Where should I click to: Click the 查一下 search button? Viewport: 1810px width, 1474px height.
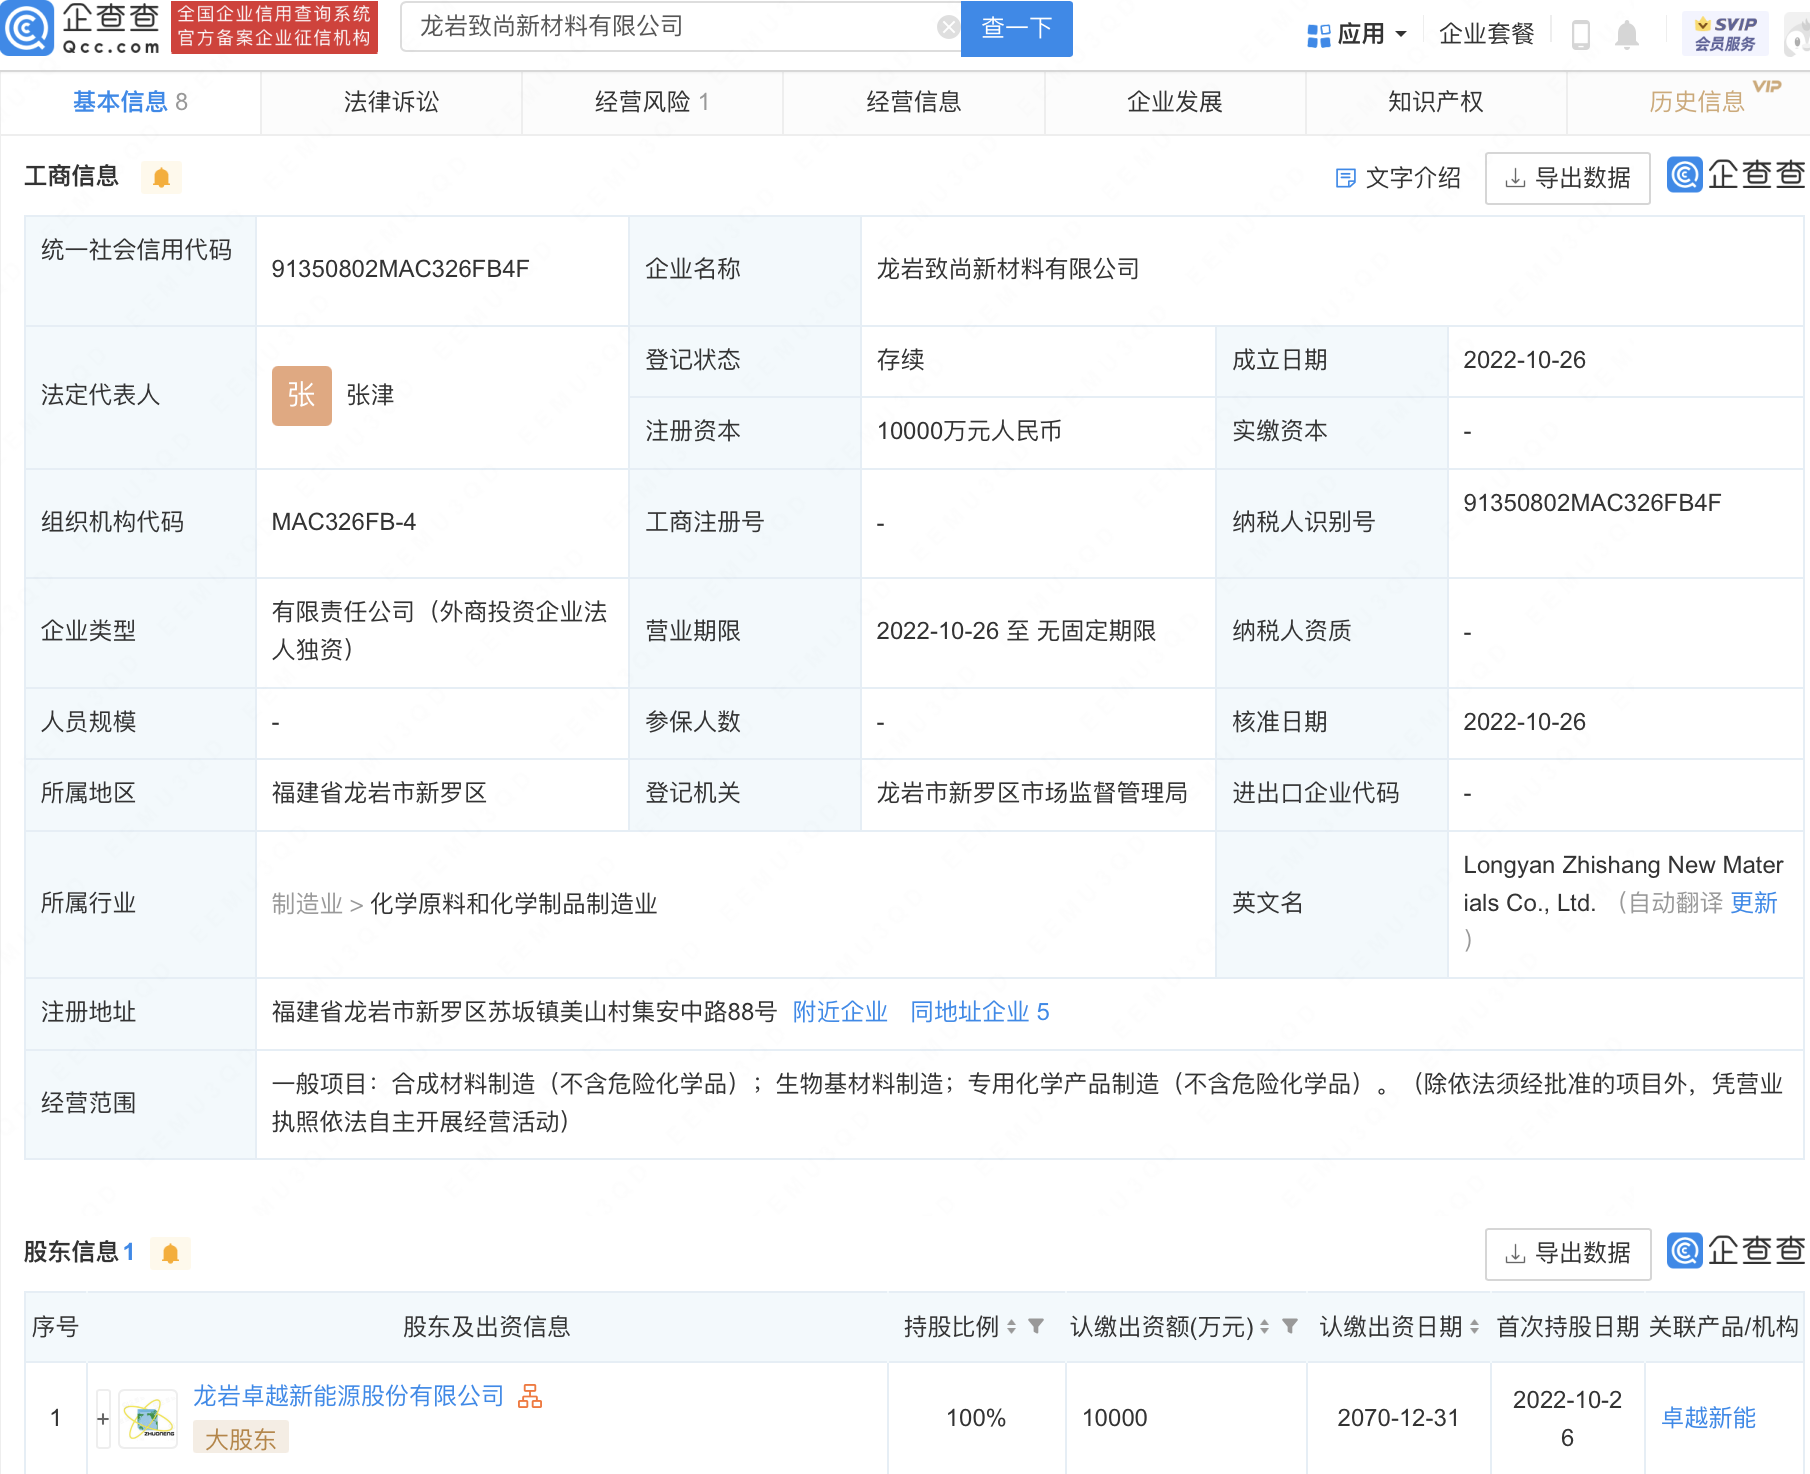1016,28
